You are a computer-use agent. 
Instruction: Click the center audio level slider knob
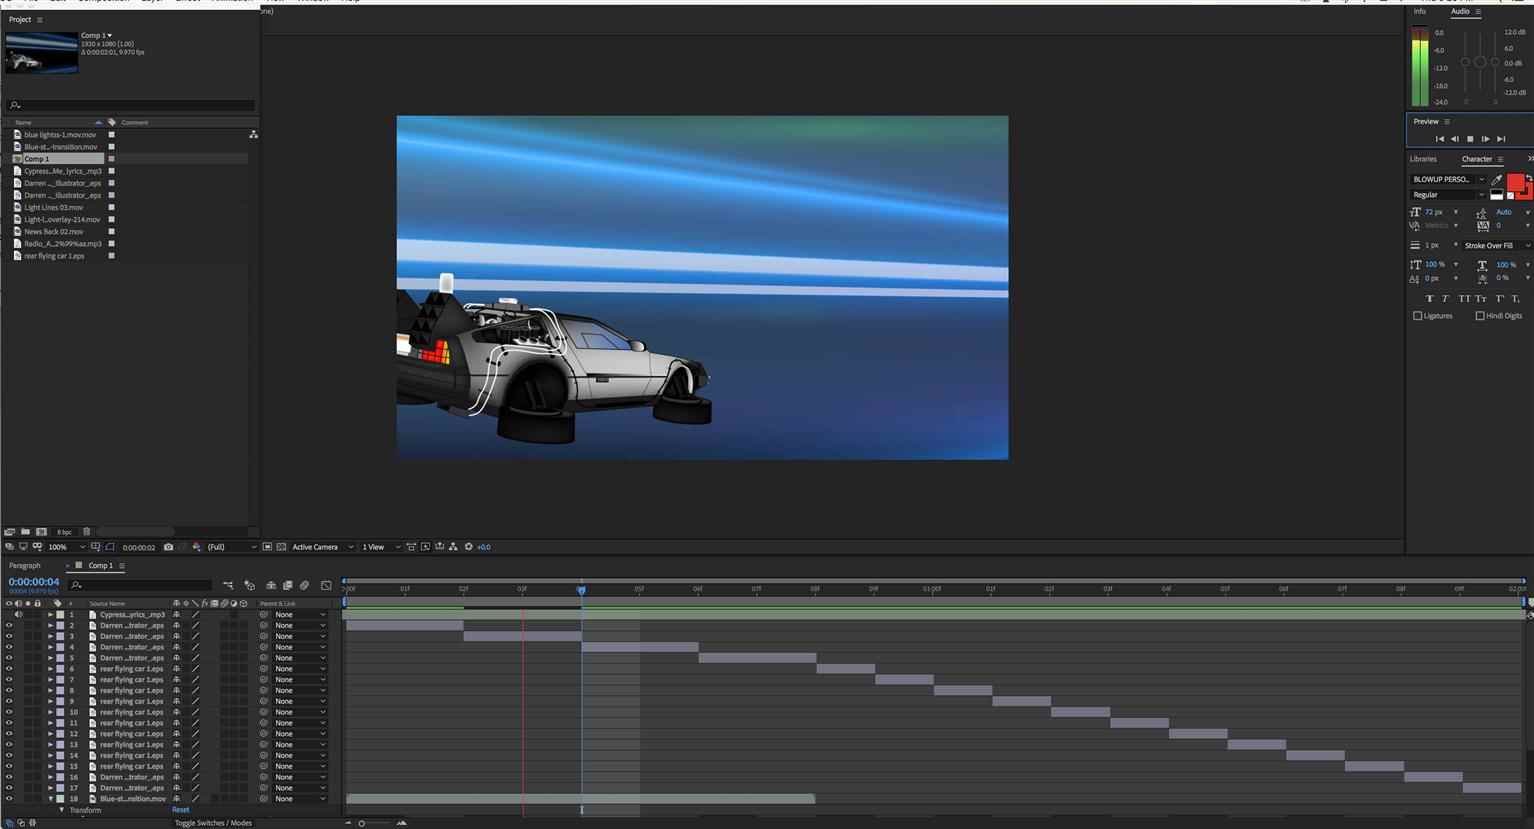(1480, 62)
